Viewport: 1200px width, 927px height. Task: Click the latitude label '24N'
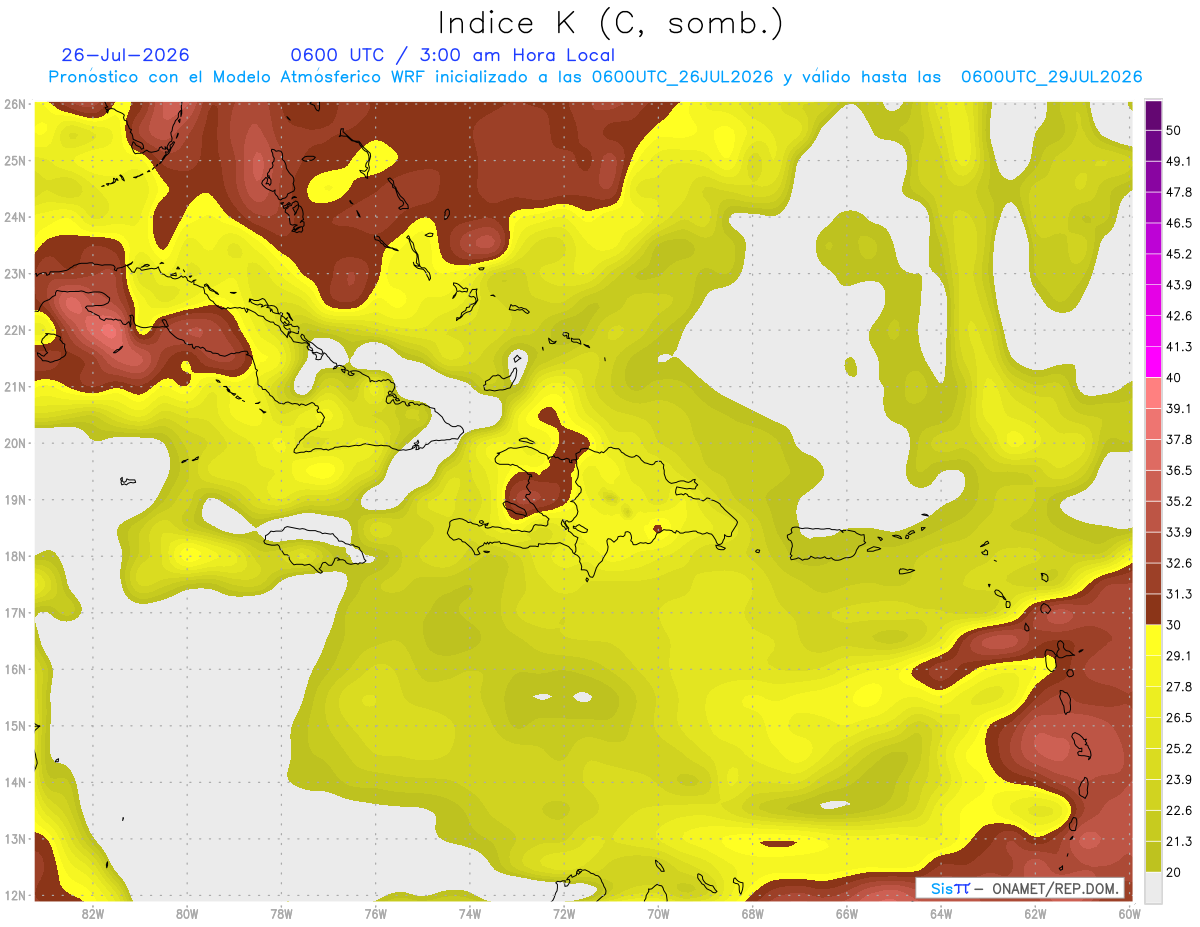(x=15, y=217)
